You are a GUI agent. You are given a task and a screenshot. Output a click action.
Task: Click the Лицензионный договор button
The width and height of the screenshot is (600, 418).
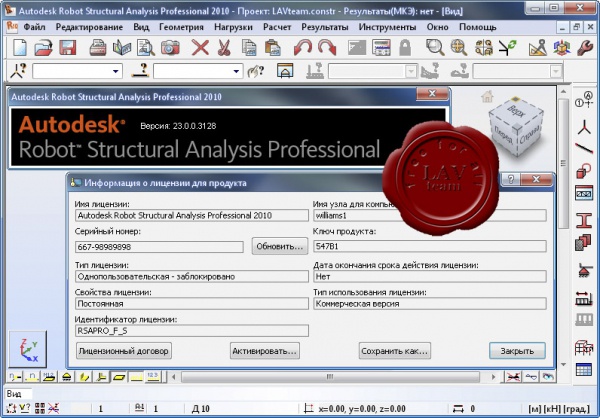124,351
